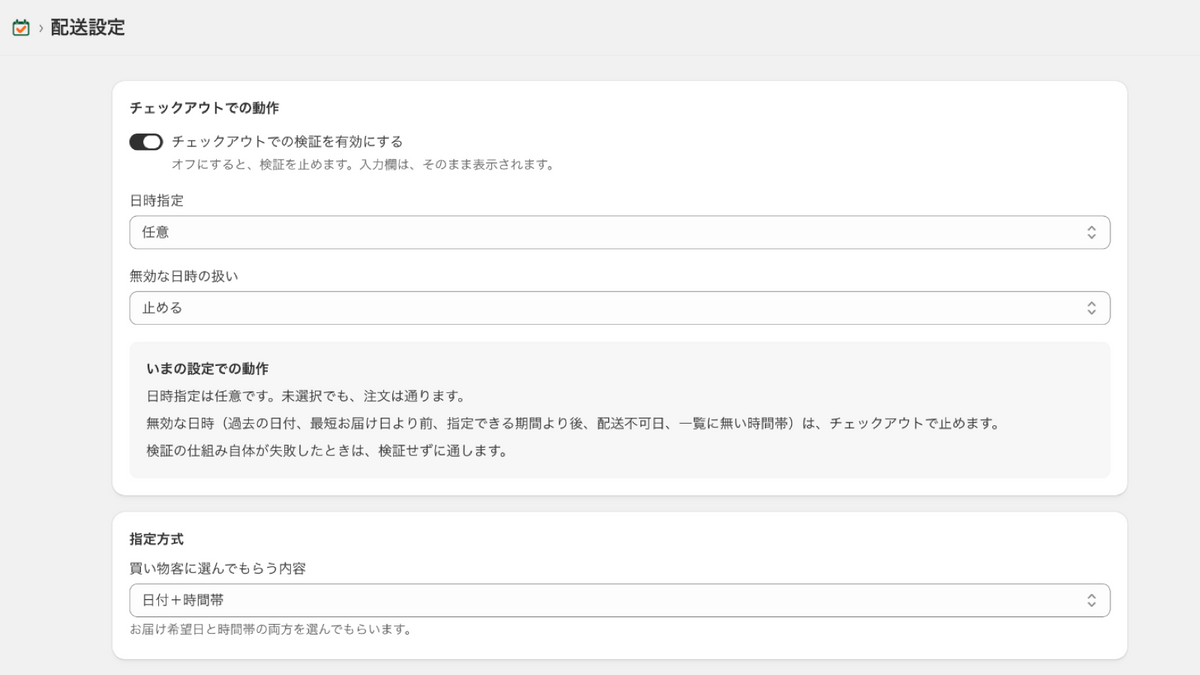Click the 無効な日時の扱い field label
1200x675 pixels.
[x=184, y=276]
